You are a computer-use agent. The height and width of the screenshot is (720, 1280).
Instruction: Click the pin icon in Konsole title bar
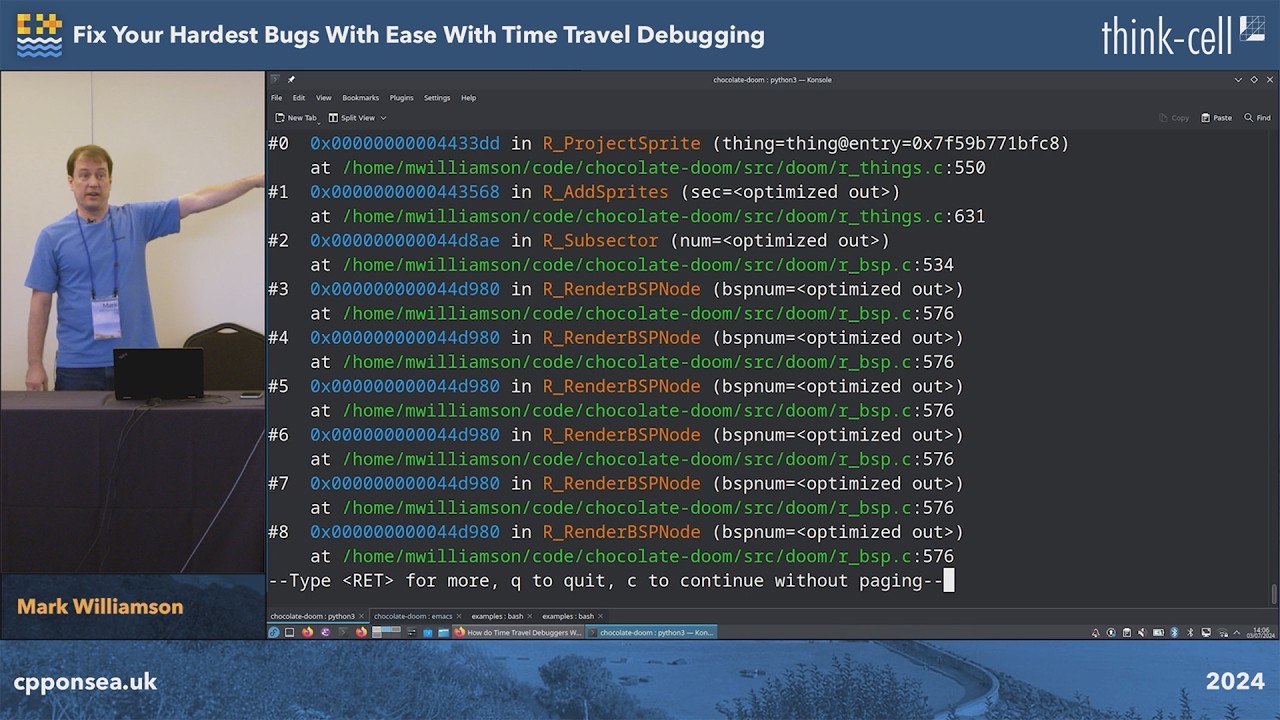pyautogui.click(x=291, y=80)
